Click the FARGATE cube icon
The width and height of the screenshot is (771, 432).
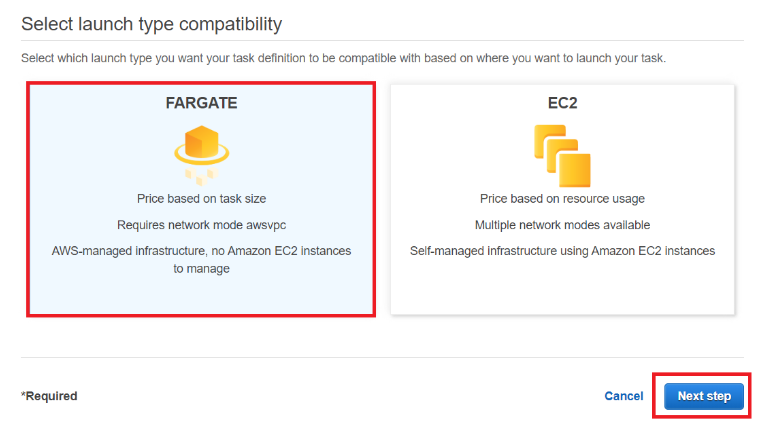[201, 145]
